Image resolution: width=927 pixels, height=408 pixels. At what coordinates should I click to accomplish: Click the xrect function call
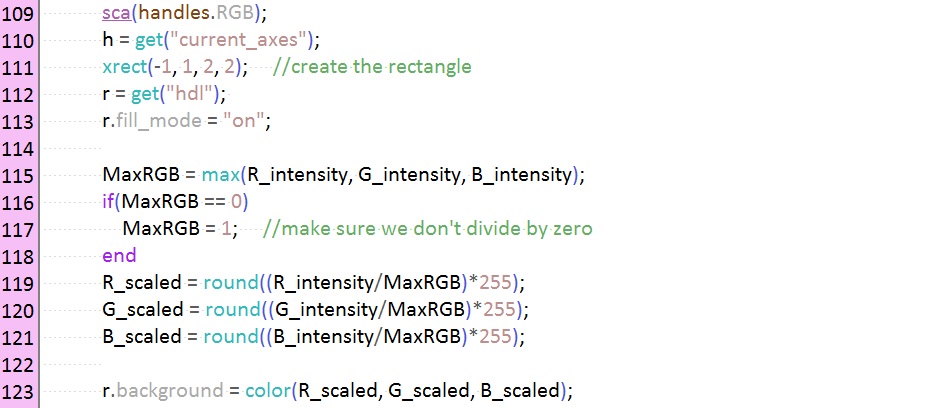[x=124, y=66]
